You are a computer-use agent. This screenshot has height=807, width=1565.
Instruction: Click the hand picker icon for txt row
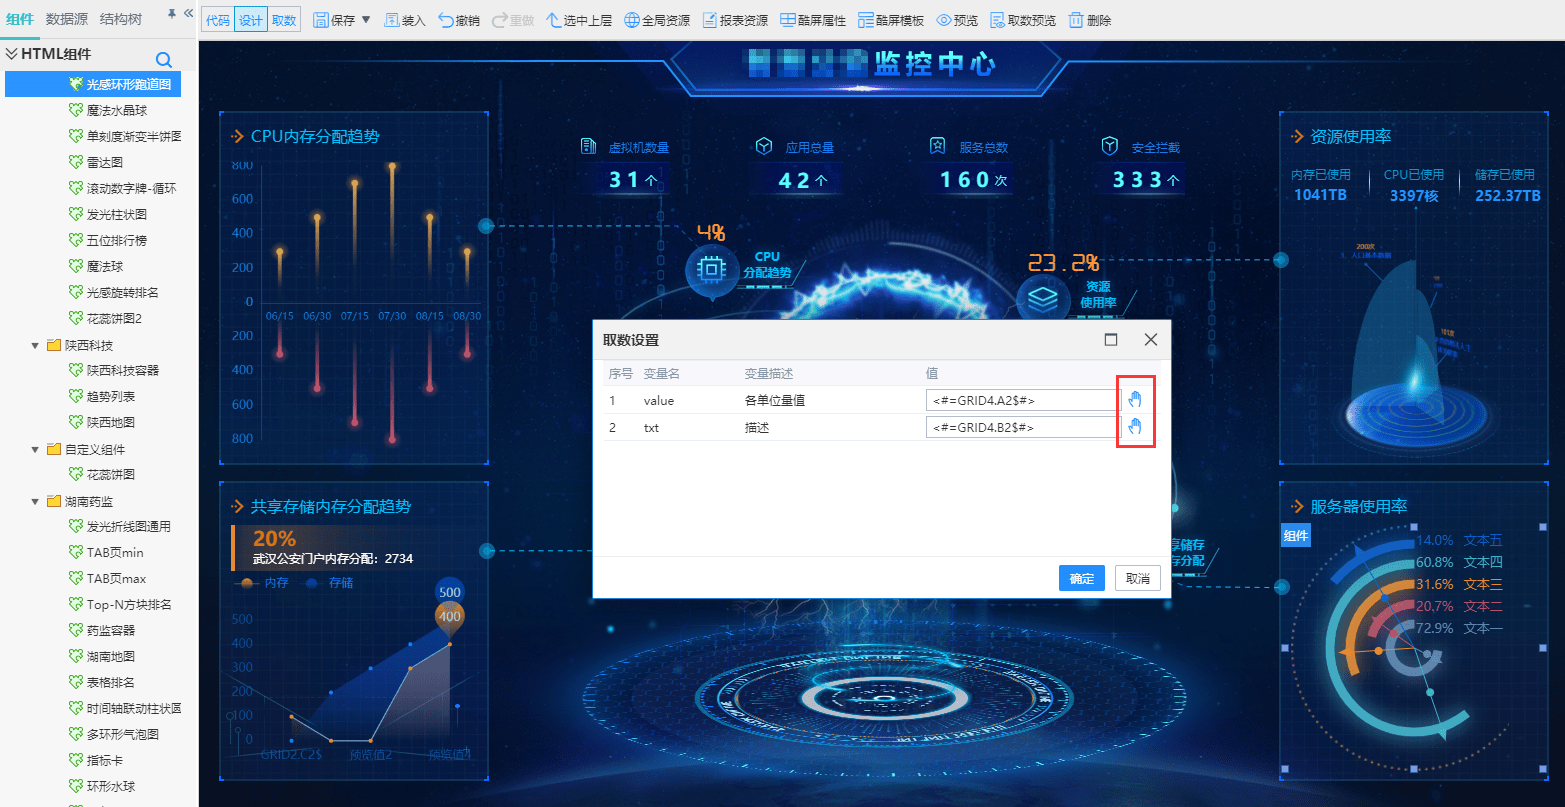coord(1135,427)
